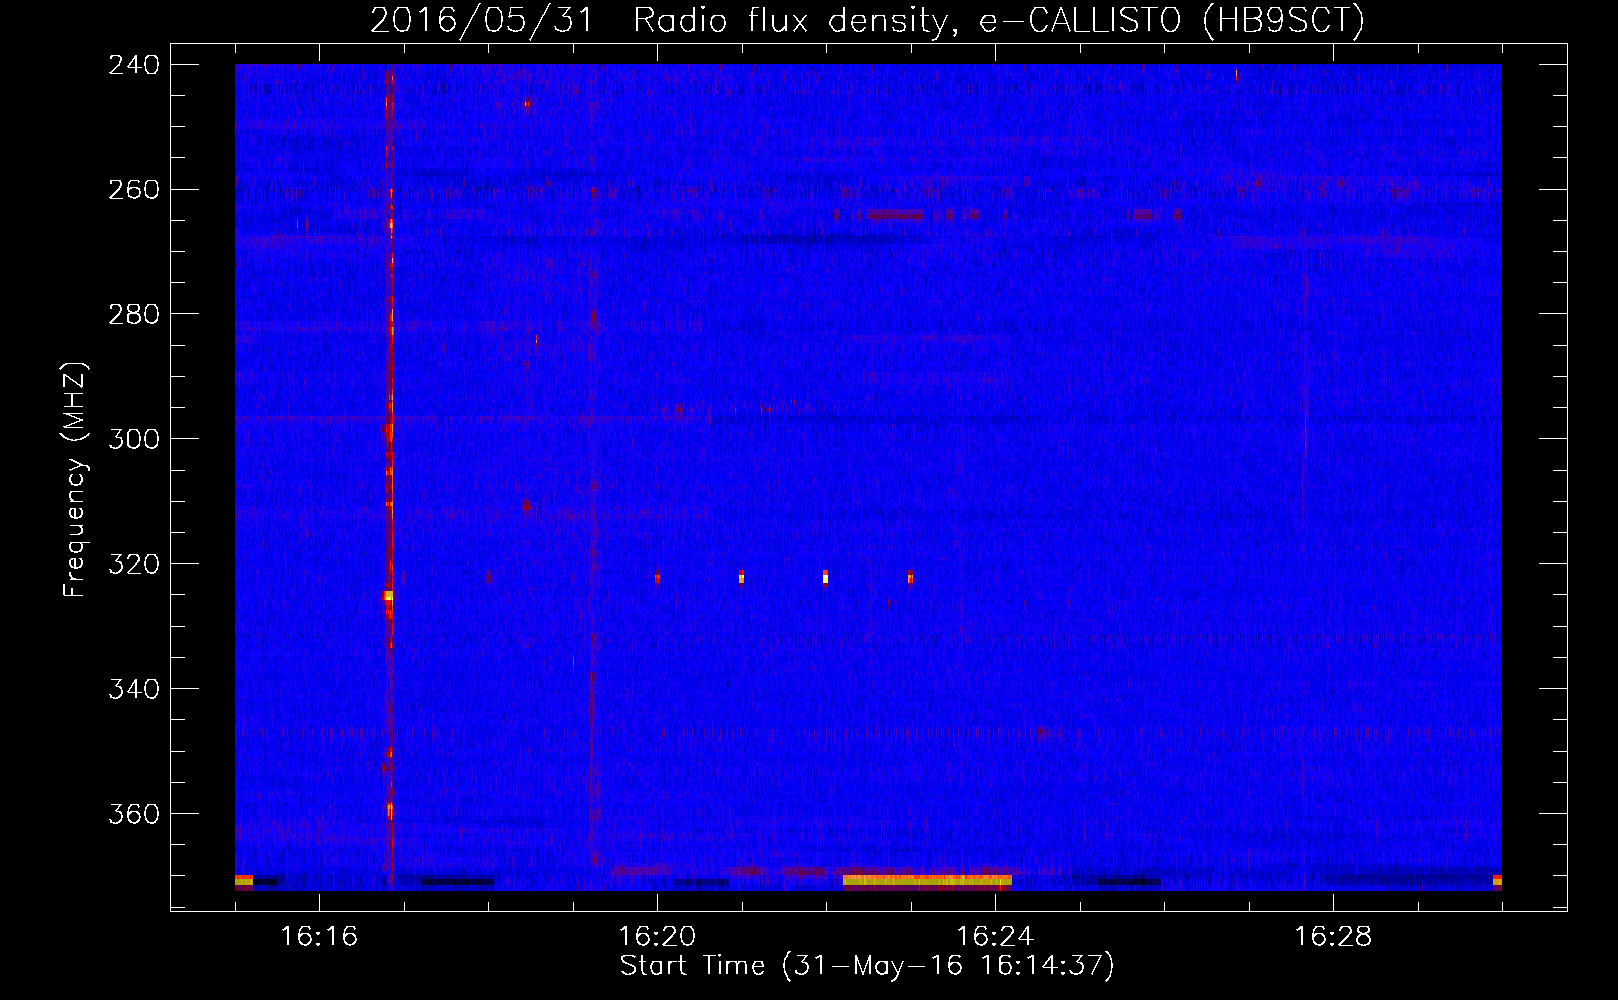The width and height of the screenshot is (1618, 1000).
Task: Click the 16:24 time tick label
Action: click(x=995, y=937)
